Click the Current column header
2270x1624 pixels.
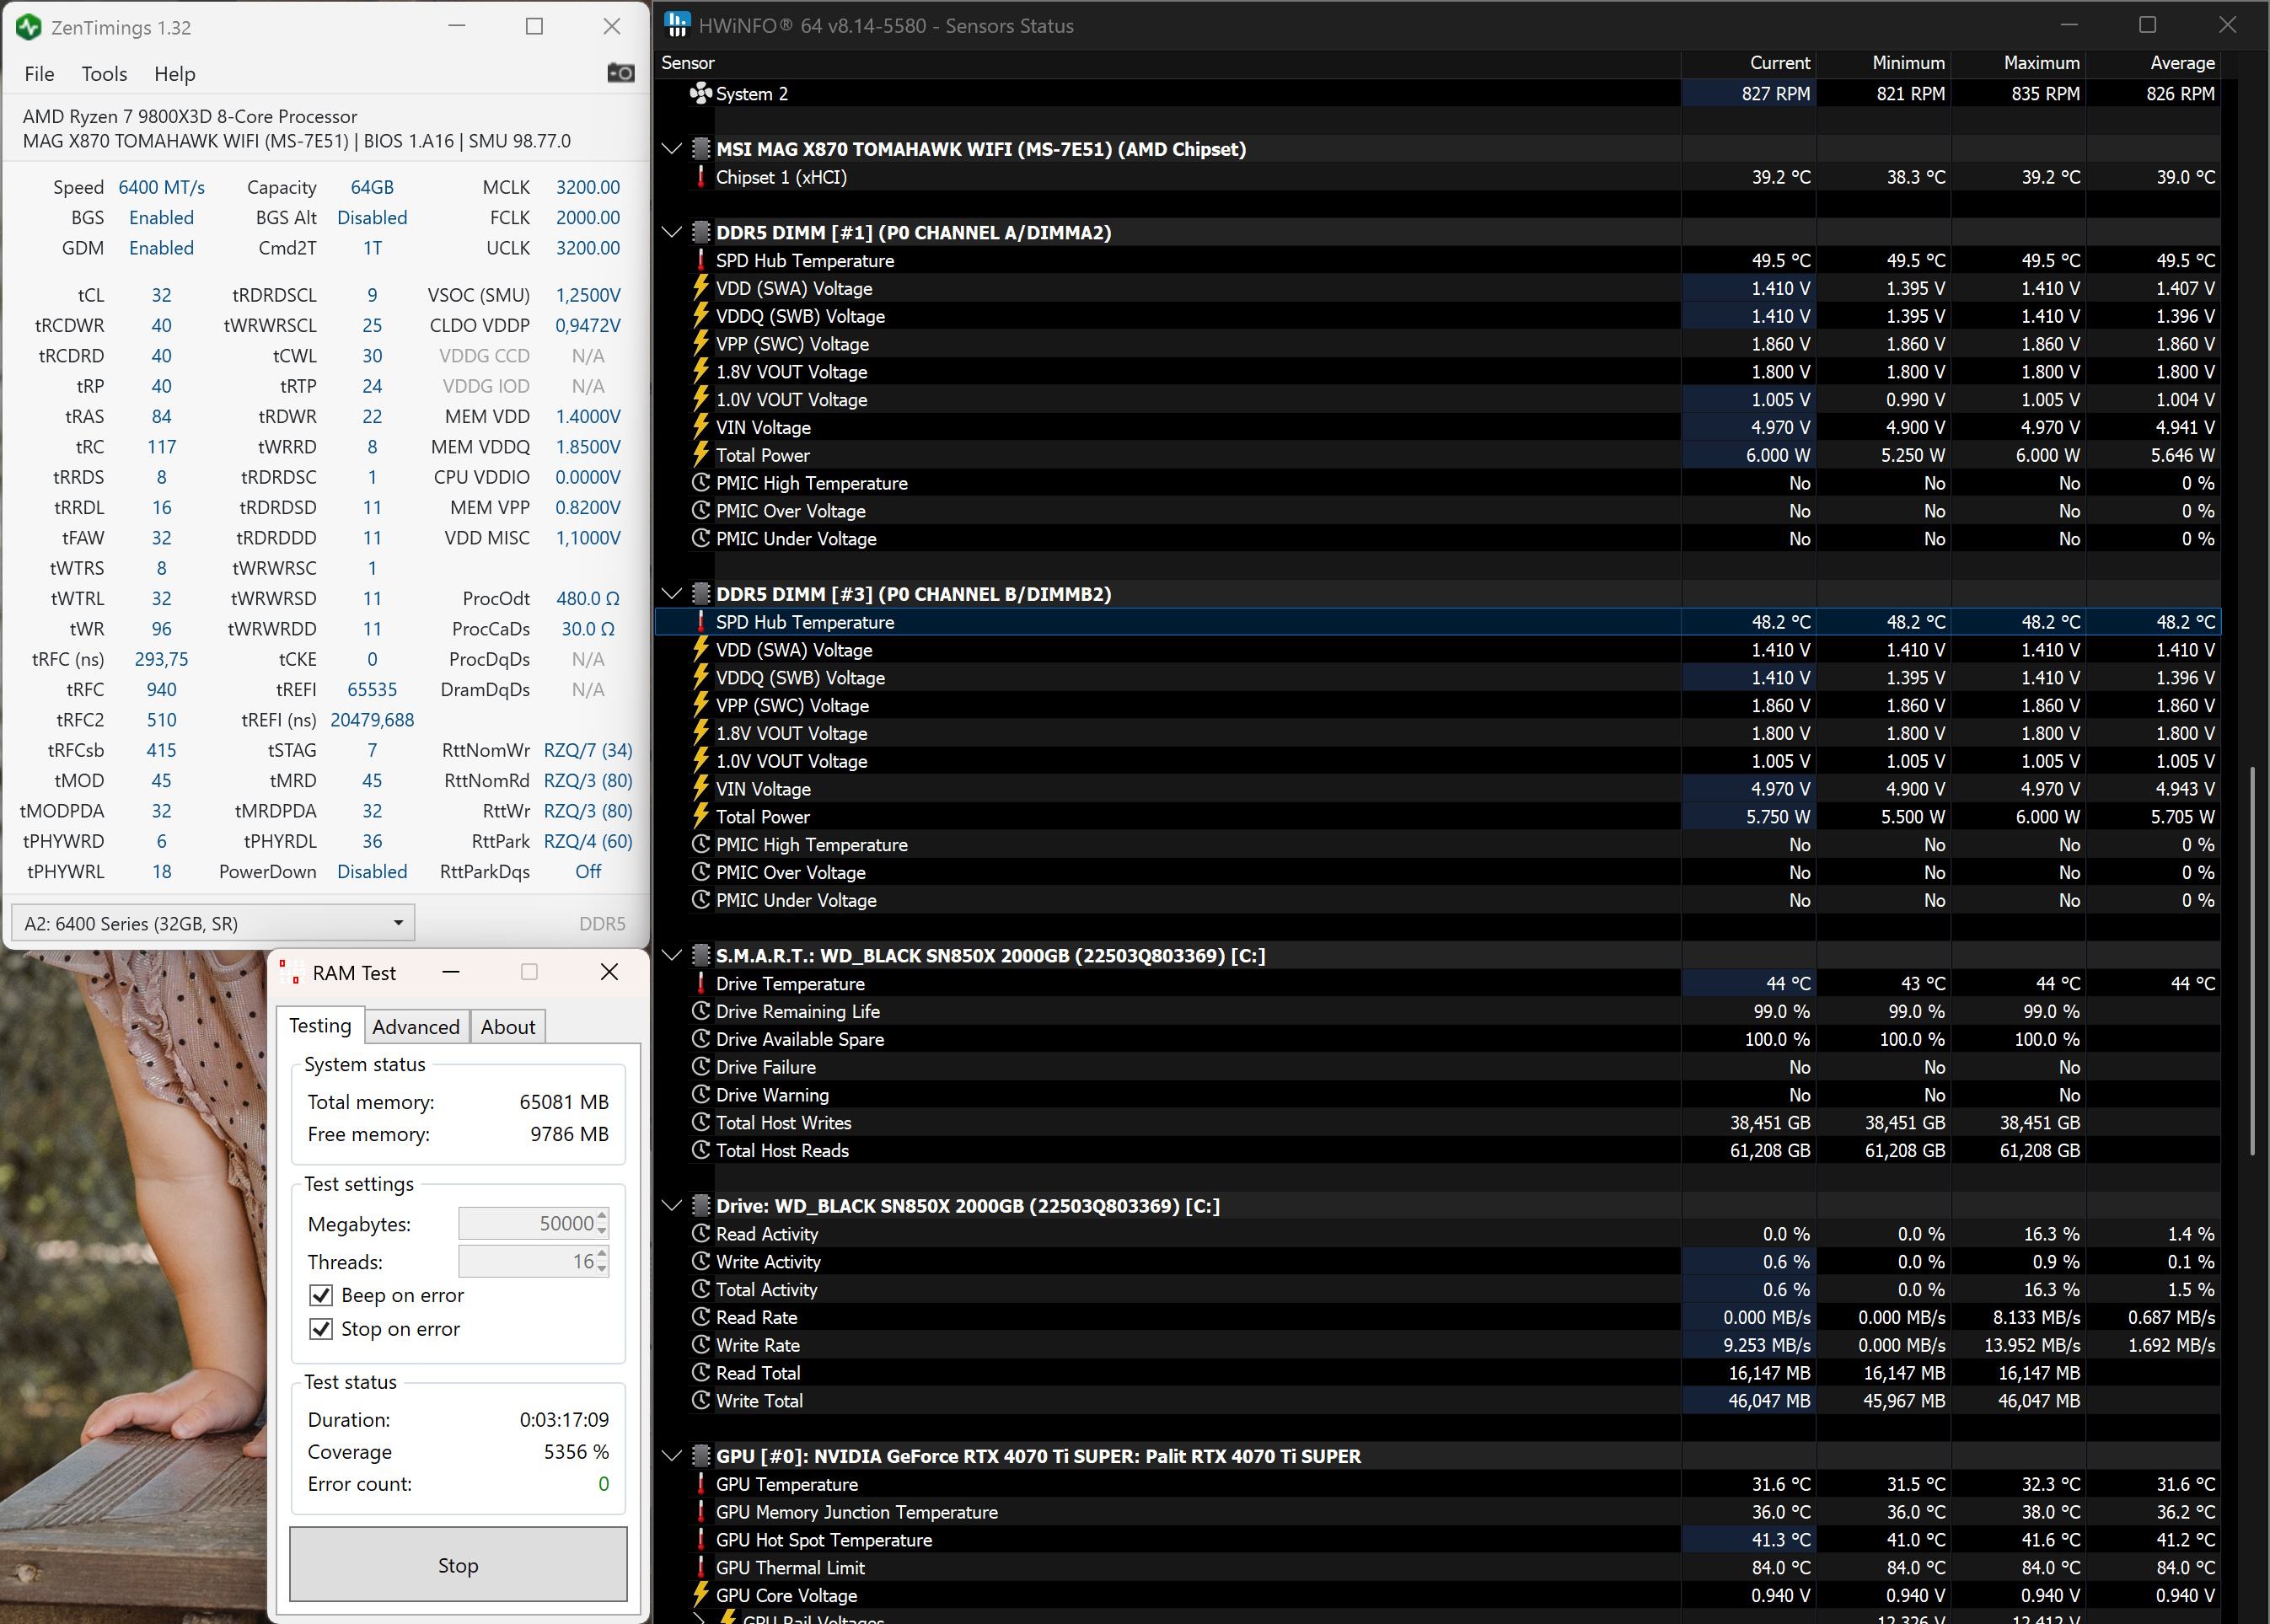pos(1749,63)
